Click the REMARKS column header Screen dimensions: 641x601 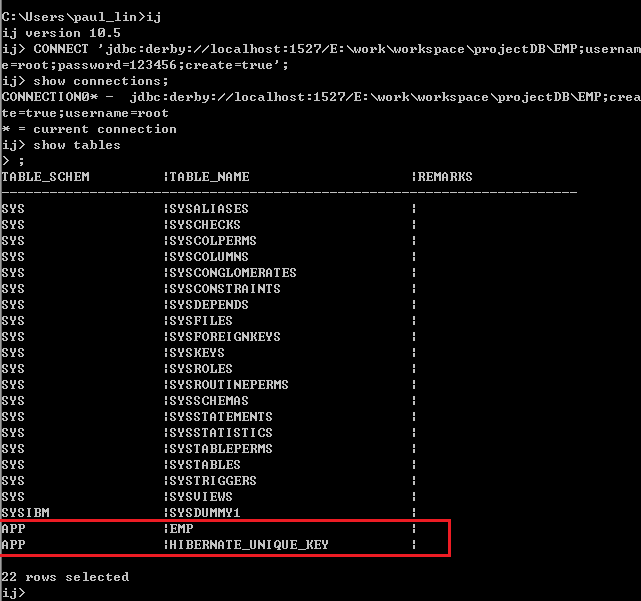click(445, 177)
